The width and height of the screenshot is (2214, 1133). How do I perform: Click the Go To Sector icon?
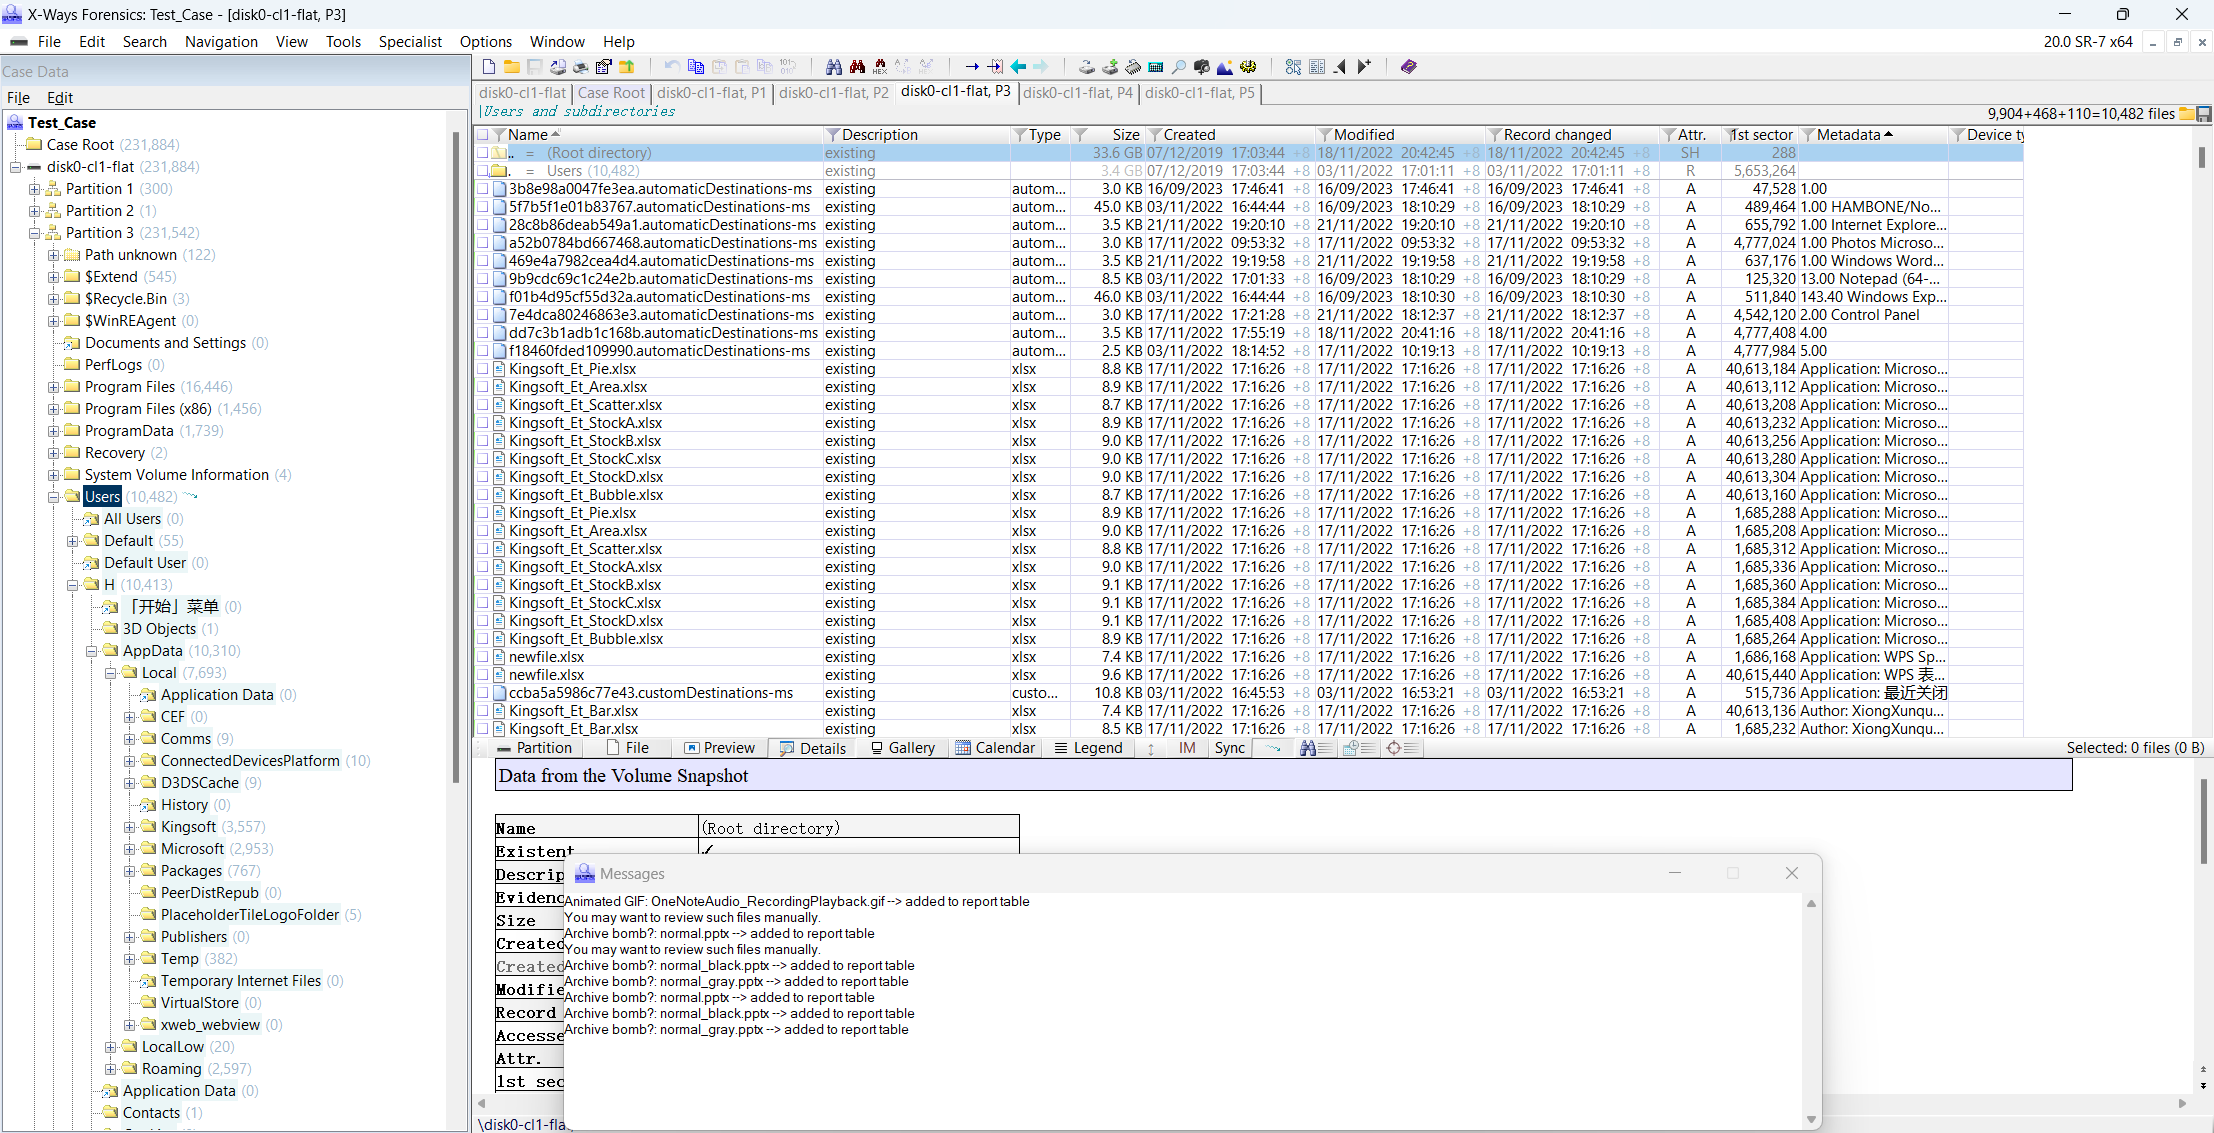(995, 67)
